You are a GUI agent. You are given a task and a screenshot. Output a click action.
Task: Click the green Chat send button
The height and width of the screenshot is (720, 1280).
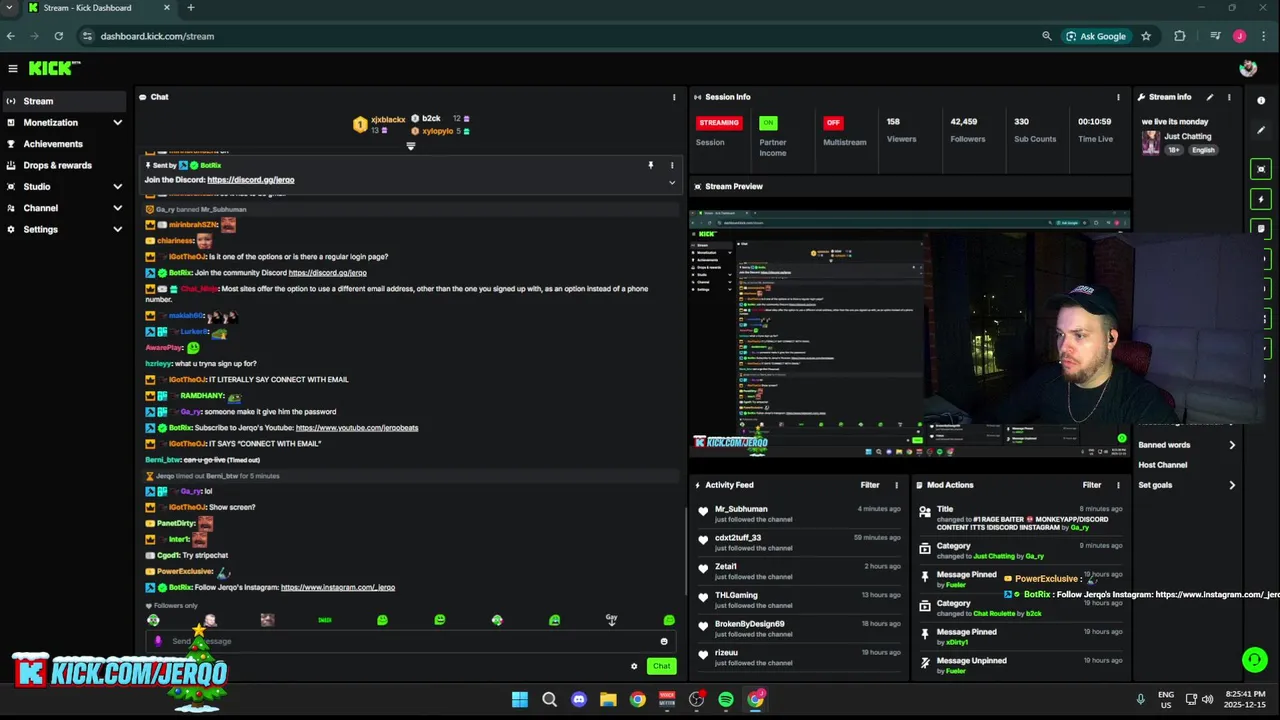(661, 666)
